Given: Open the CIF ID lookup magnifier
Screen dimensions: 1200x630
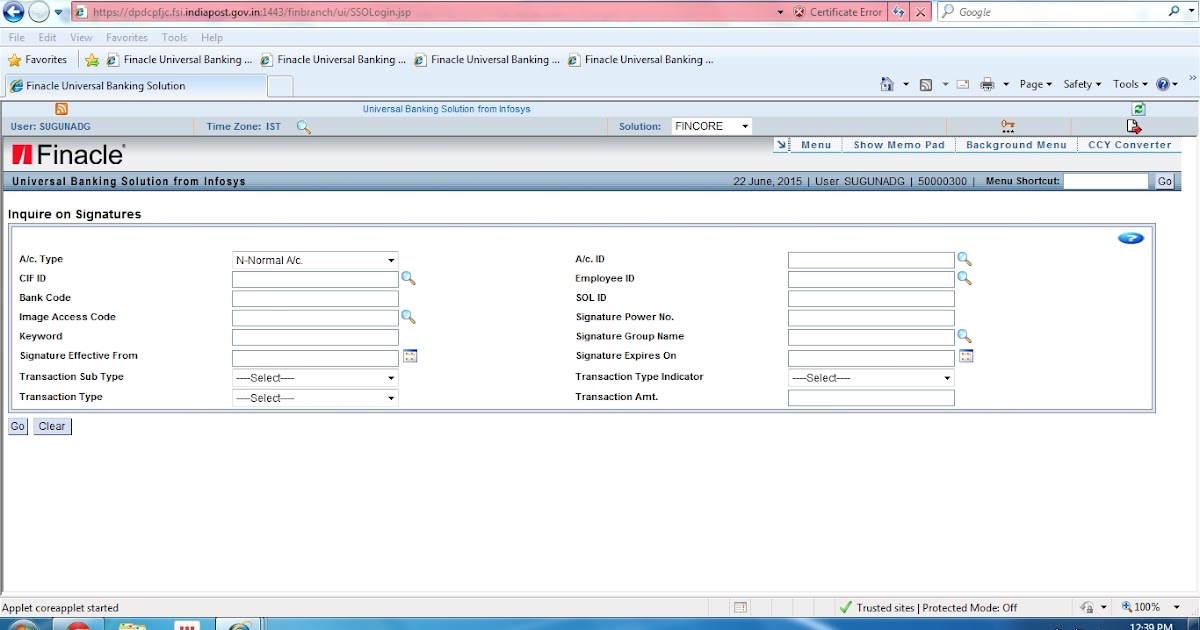Looking at the screenshot, I should click(x=408, y=279).
